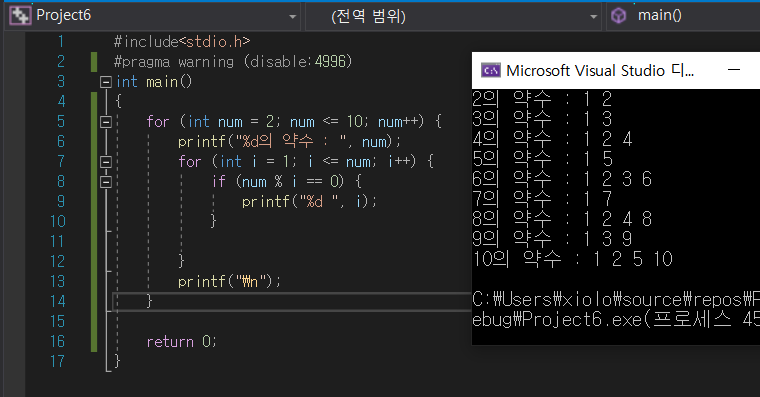This screenshot has width=760, height=397.
Task: Collapse the inner for loop on line 7
Action: coord(106,162)
